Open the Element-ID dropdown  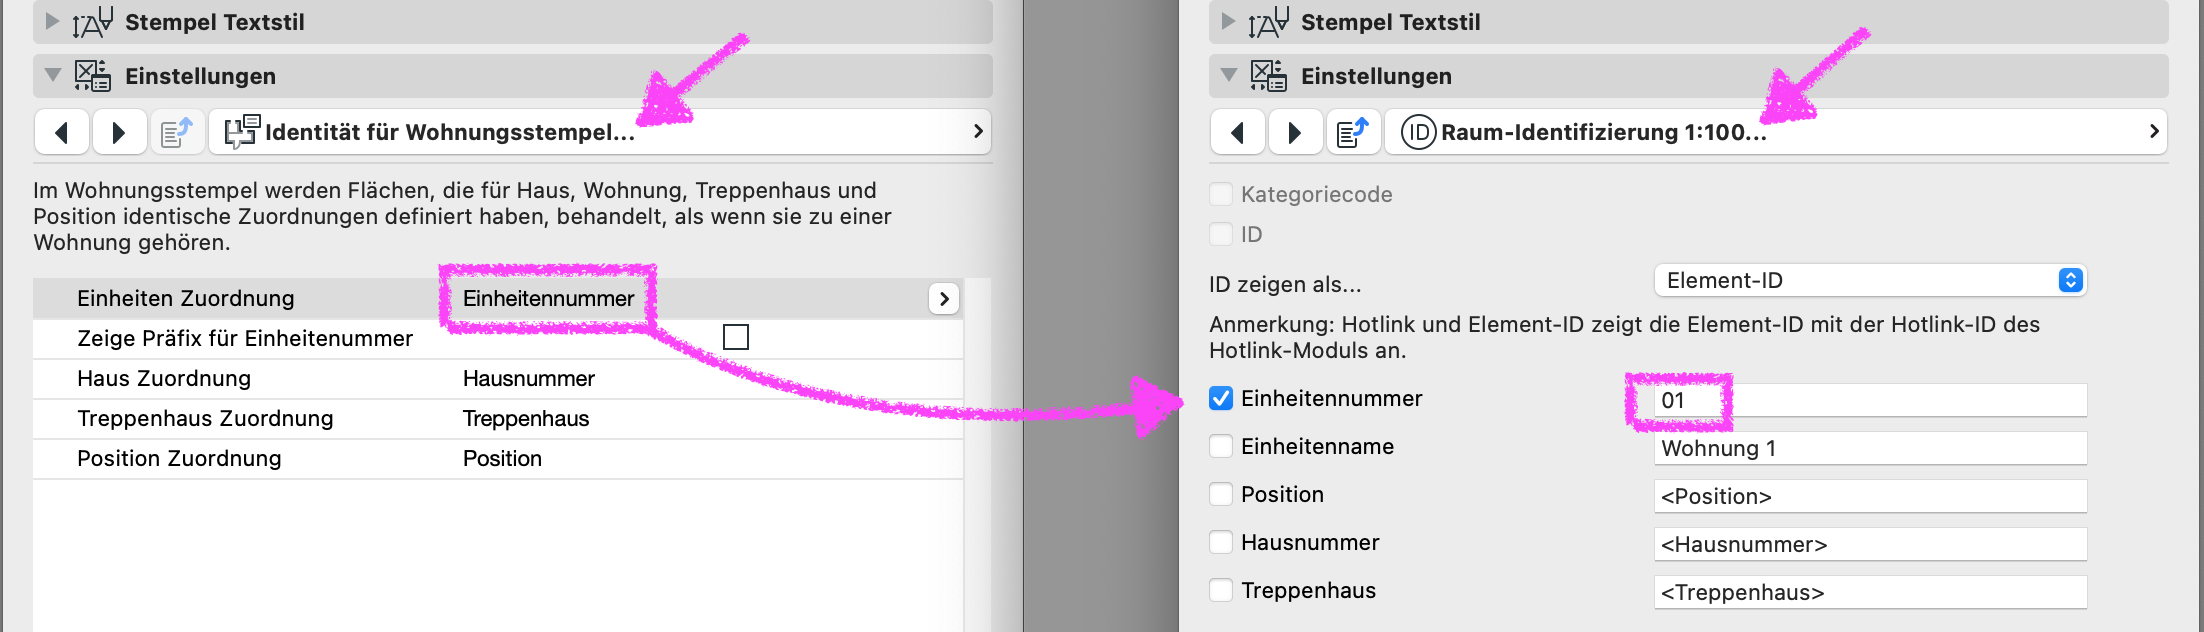coord(1870,280)
